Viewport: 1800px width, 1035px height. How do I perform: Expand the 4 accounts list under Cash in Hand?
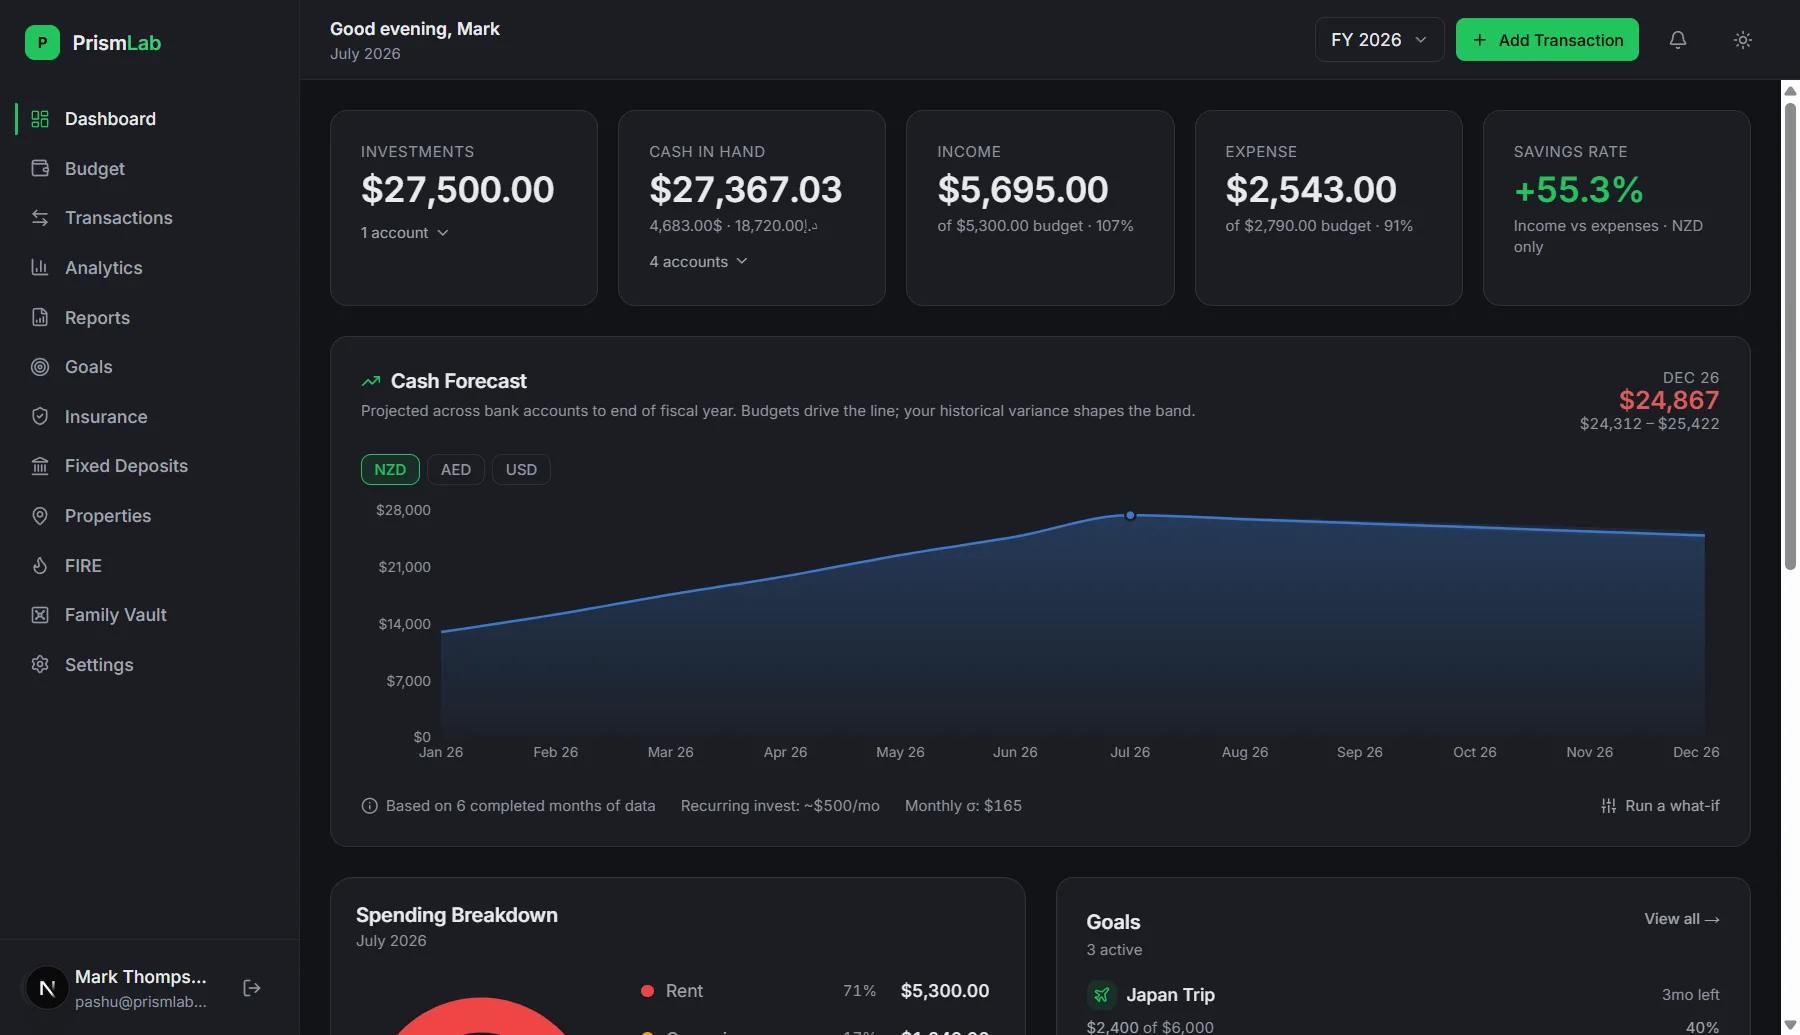coord(698,262)
